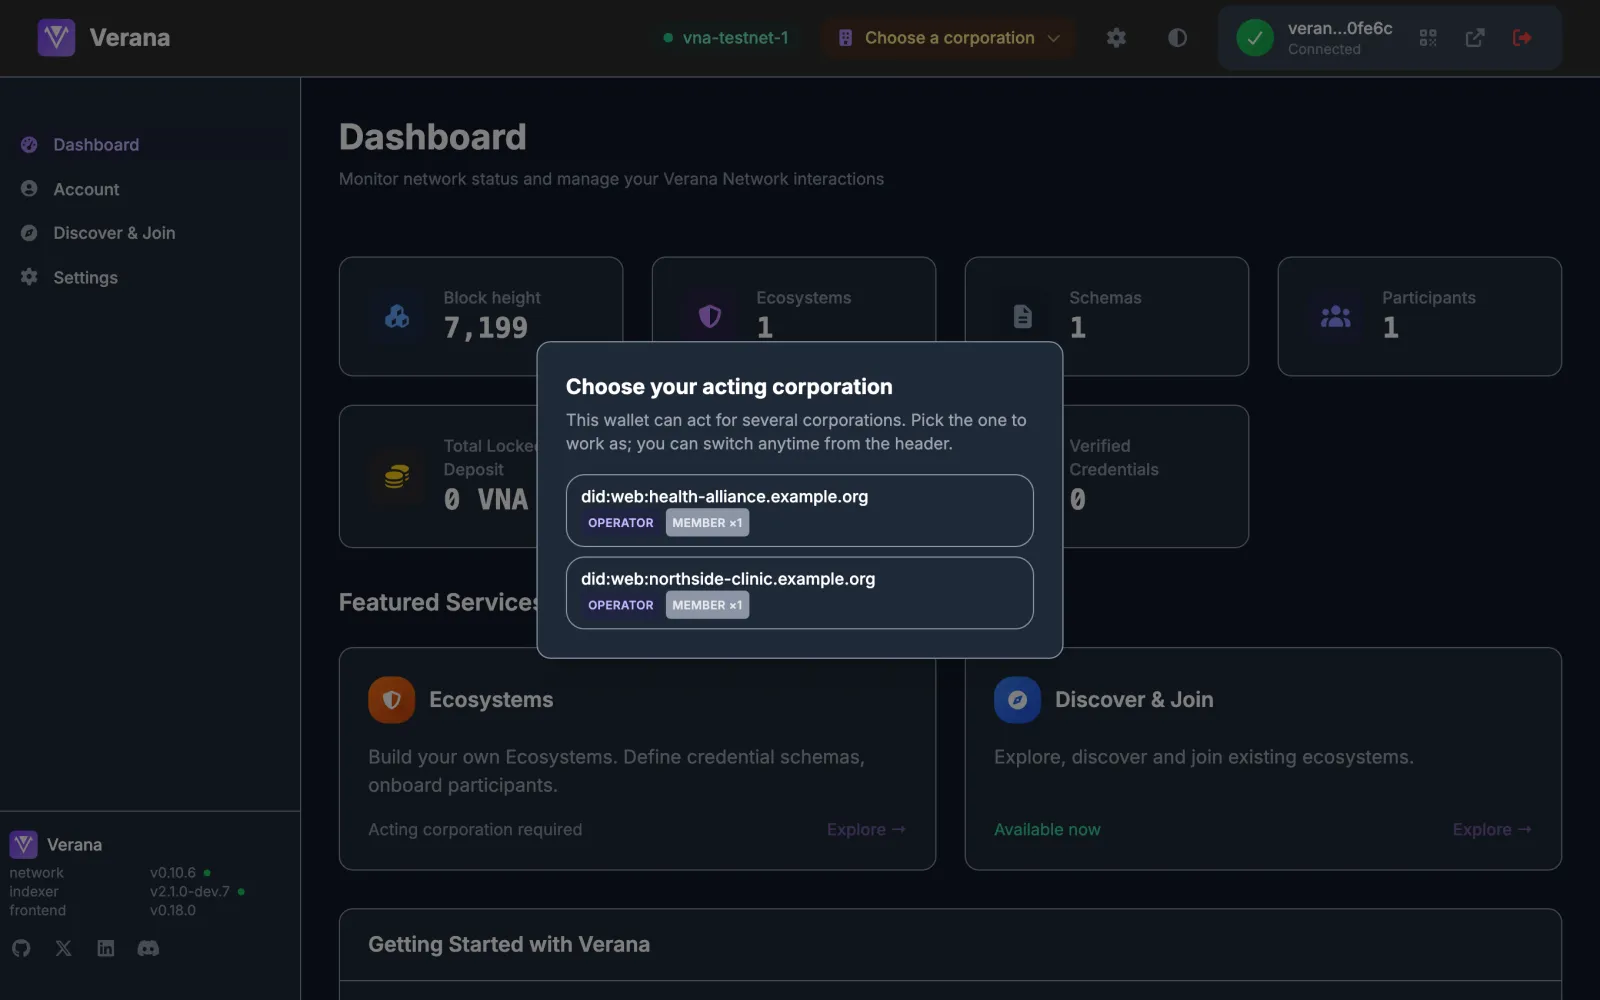This screenshot has height=1000, width=1600.
Task: Toggle dark/light theme in the header
Action: 1177,38
